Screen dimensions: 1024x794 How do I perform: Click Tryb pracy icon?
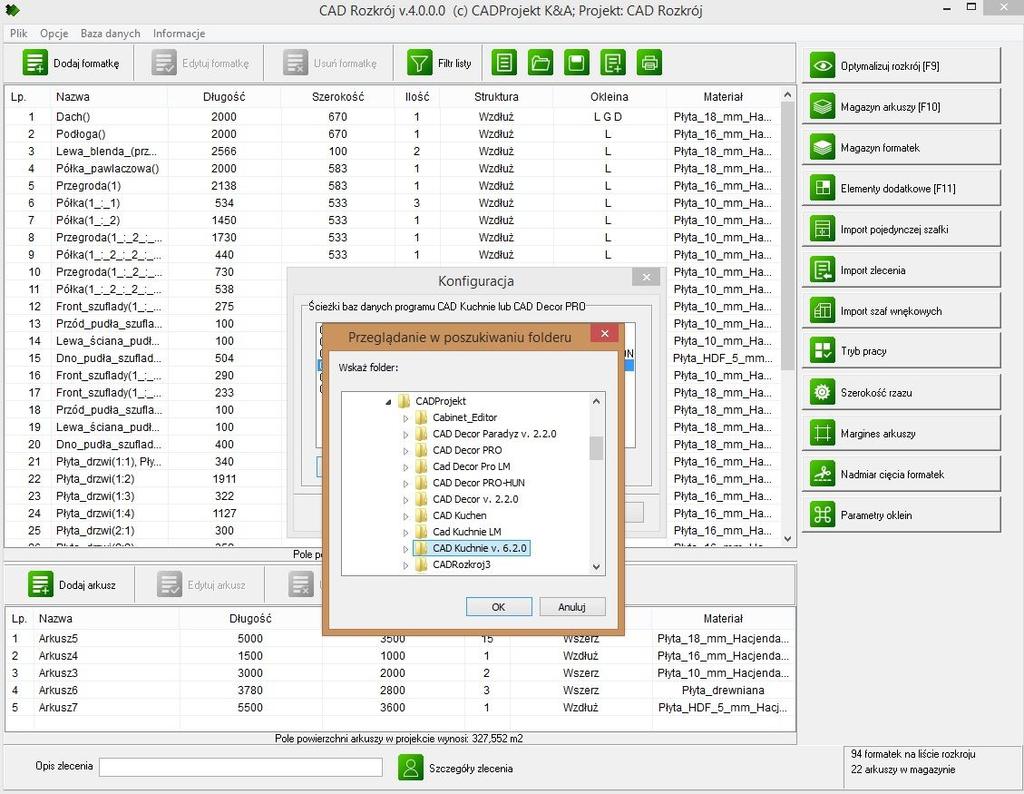point(822,351)
